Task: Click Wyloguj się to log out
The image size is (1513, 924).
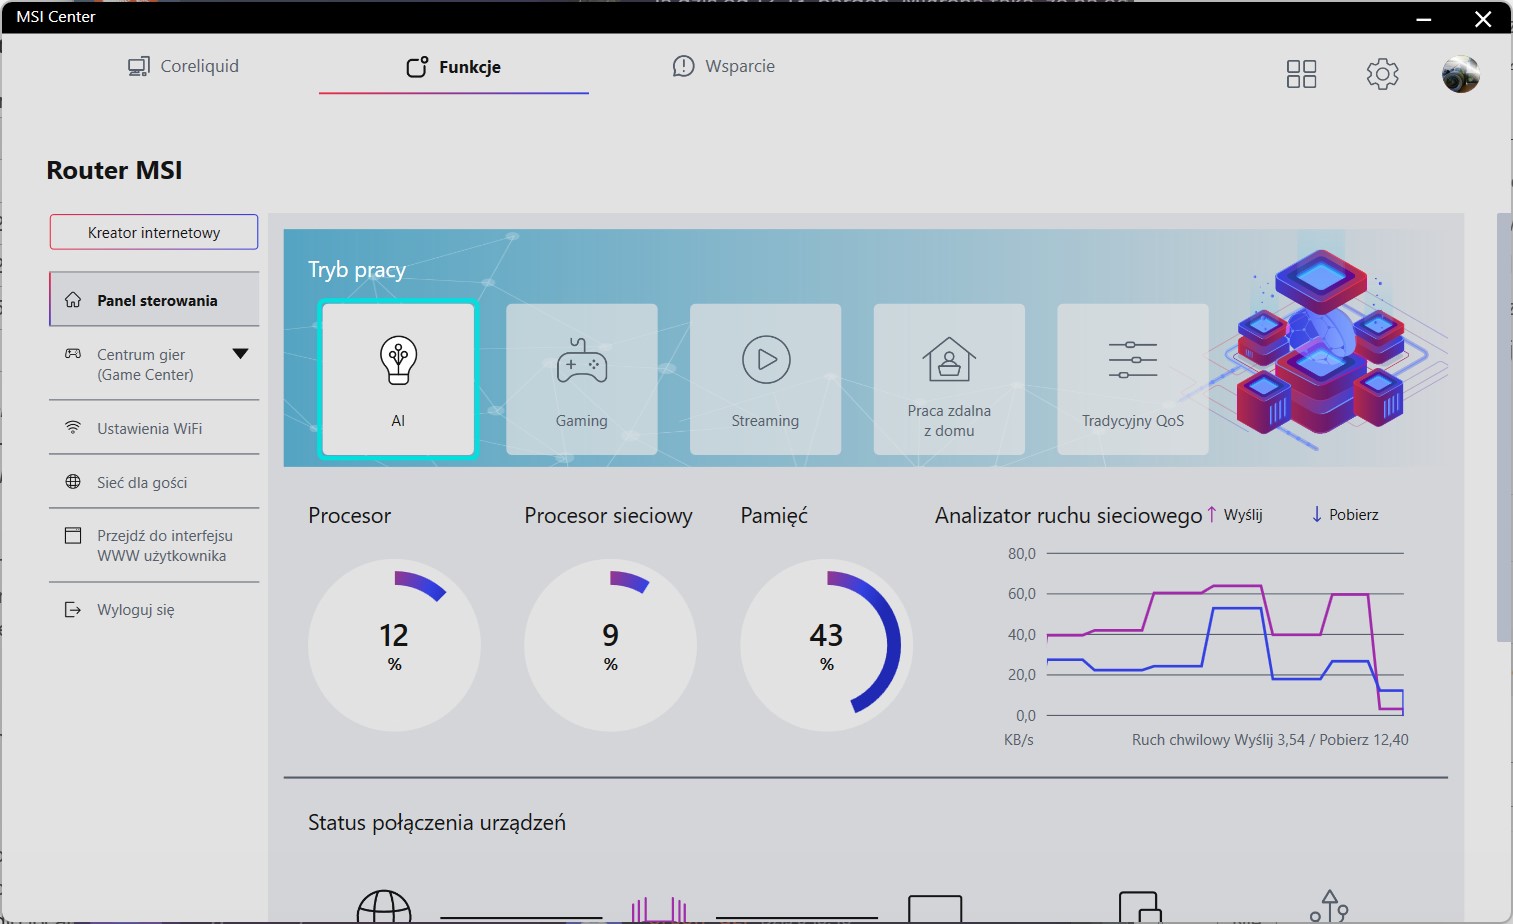Action: tap(136, 609)
